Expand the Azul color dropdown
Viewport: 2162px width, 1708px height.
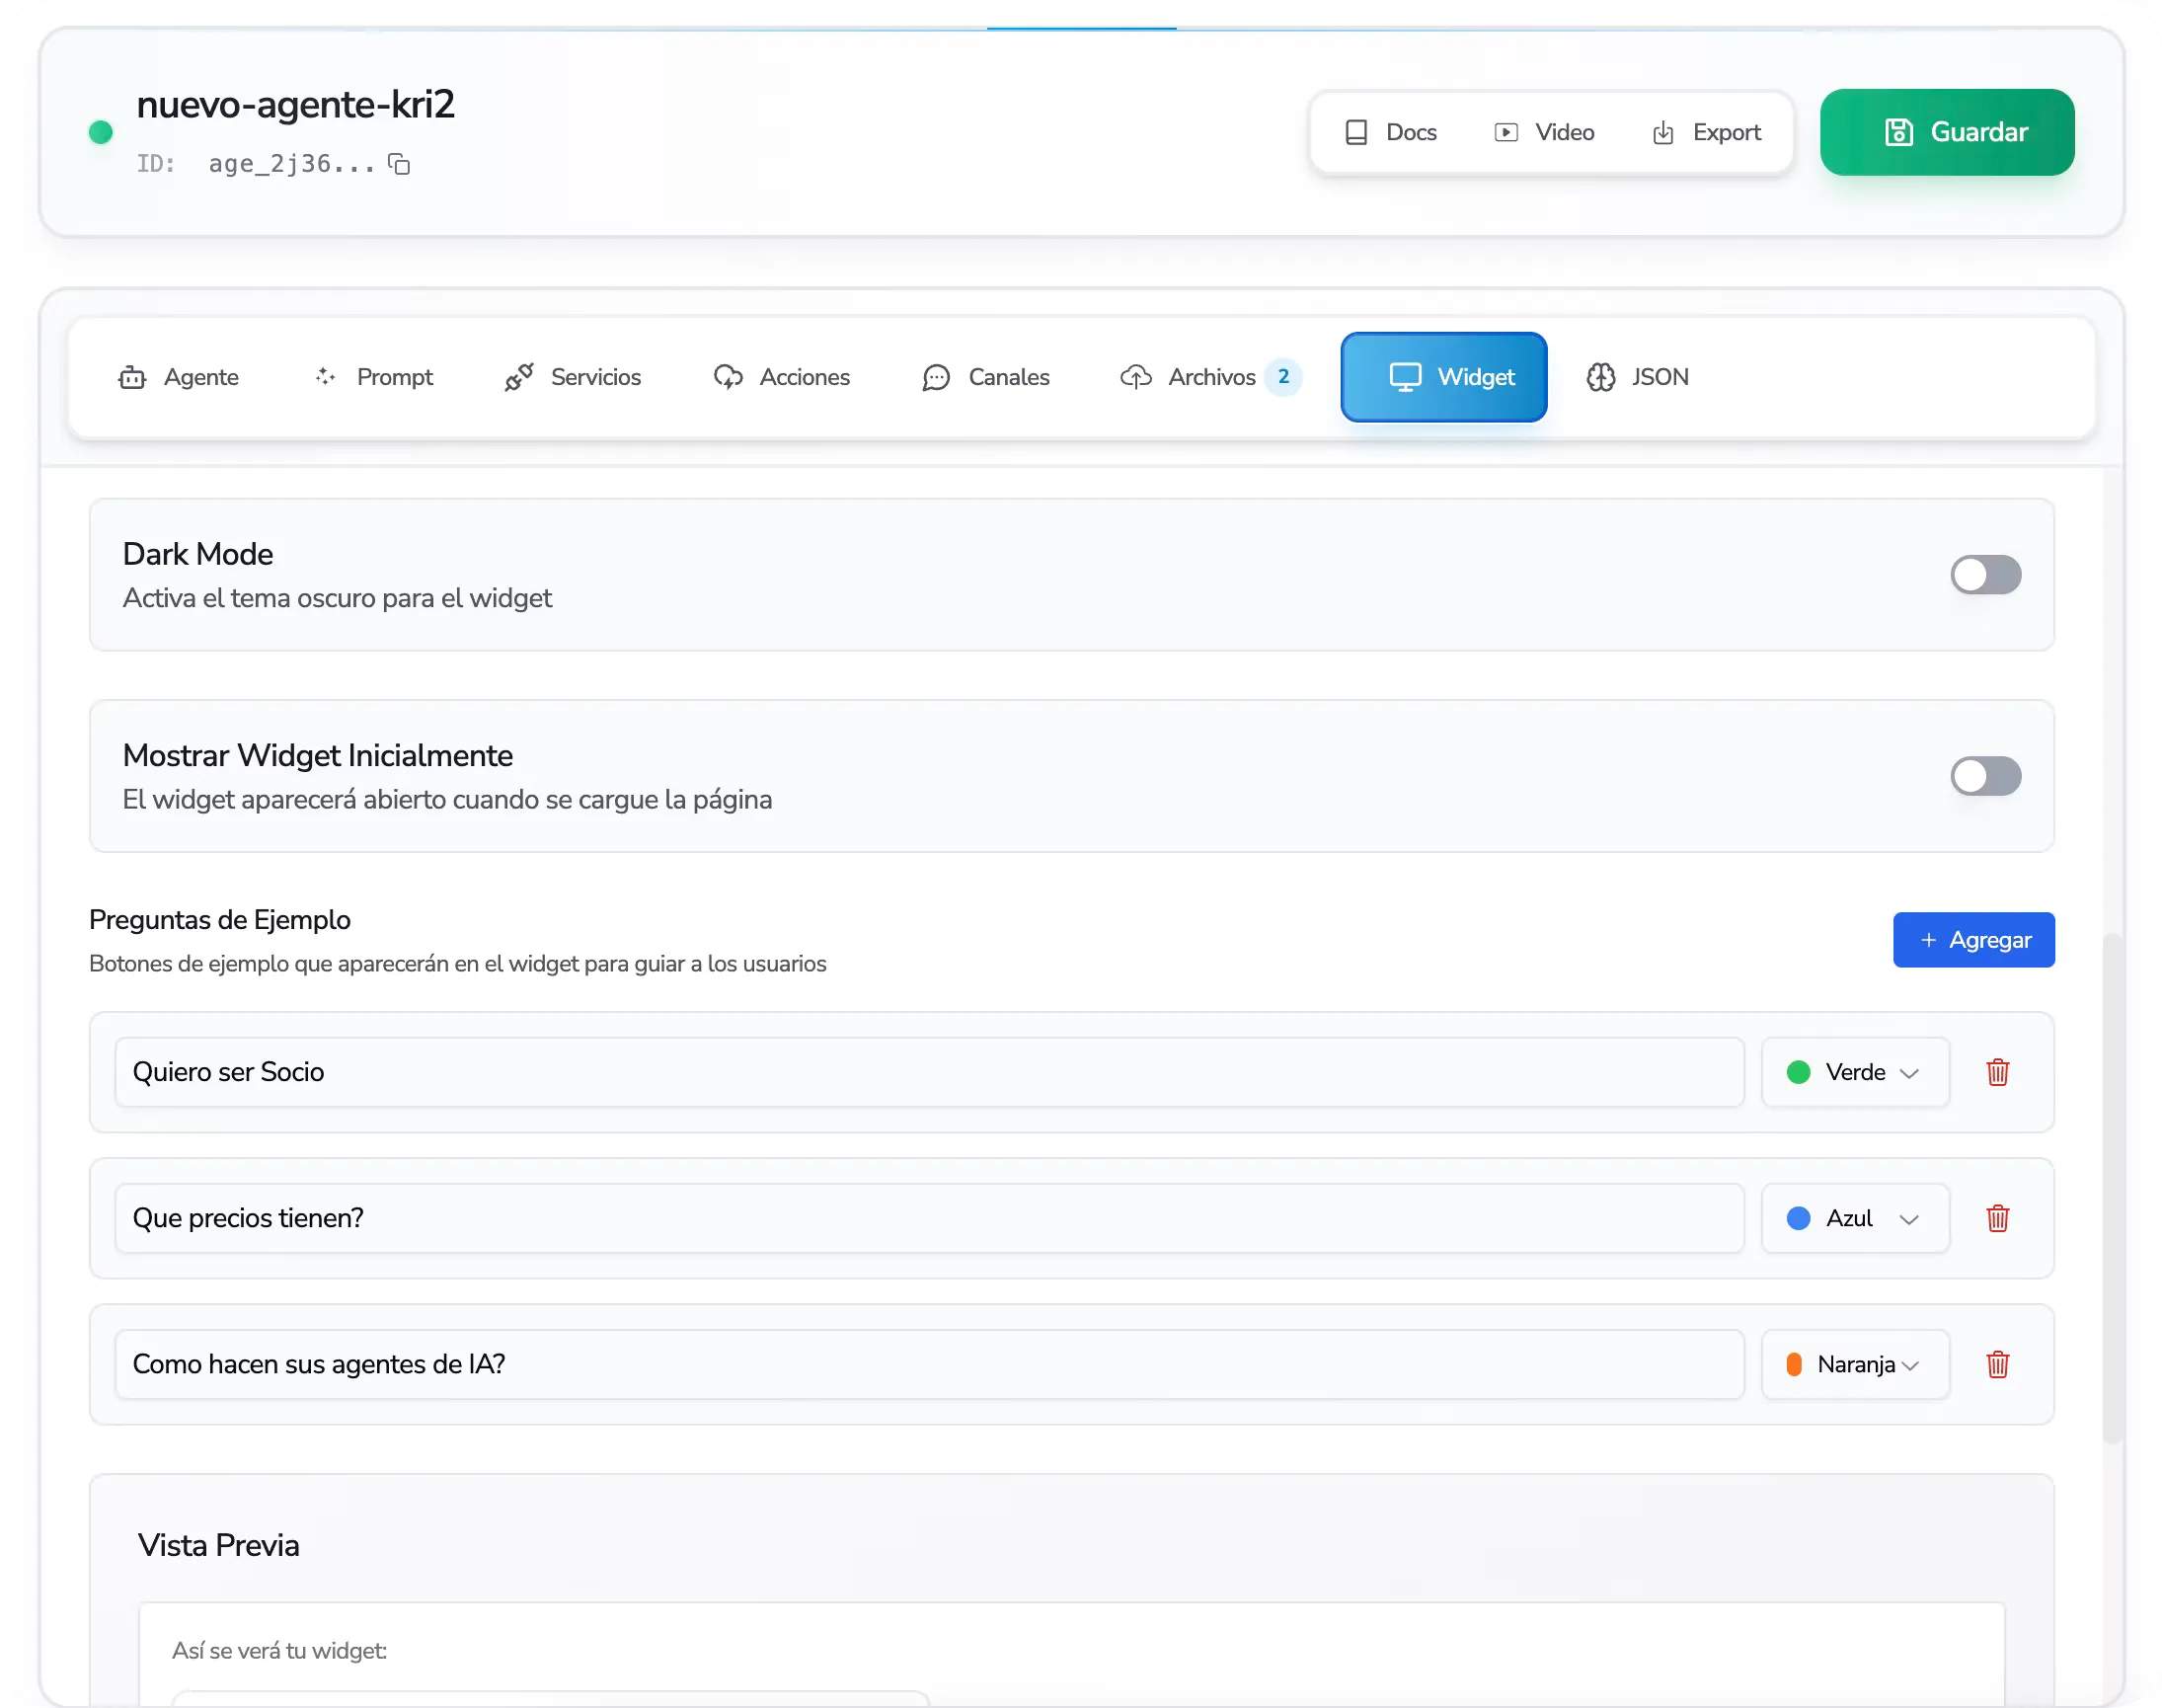[x=1854, y=1218]
